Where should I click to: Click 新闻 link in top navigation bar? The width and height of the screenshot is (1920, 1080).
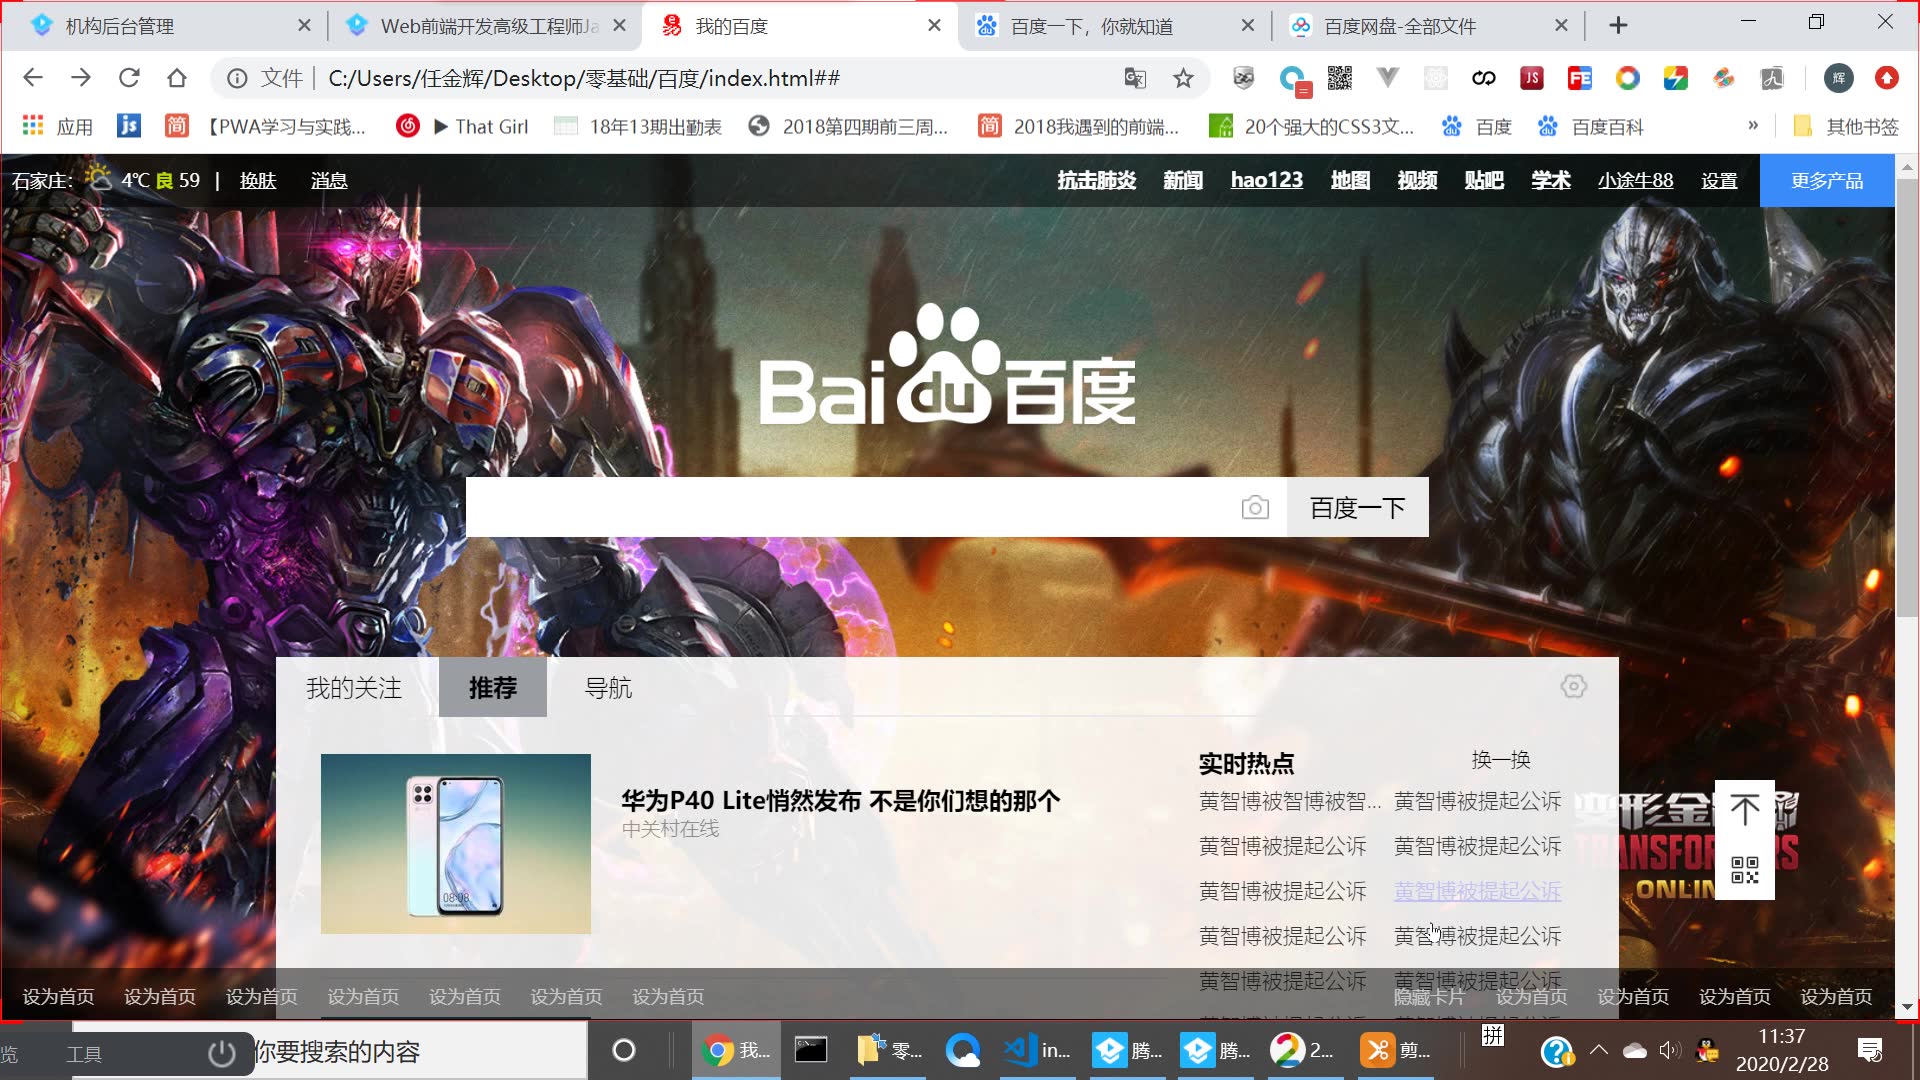pos(1180,182)
